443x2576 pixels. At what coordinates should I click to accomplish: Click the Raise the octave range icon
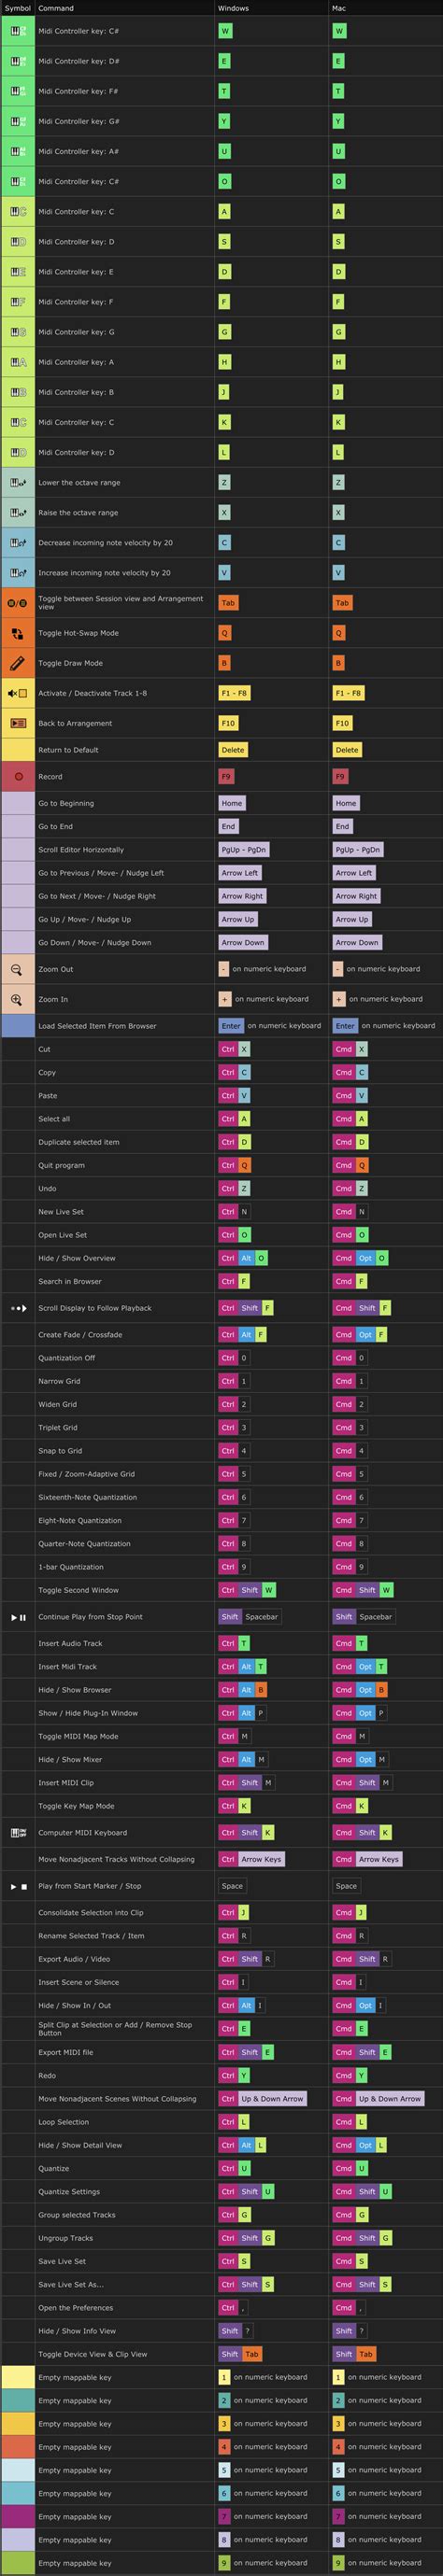[x=18, y=513]
